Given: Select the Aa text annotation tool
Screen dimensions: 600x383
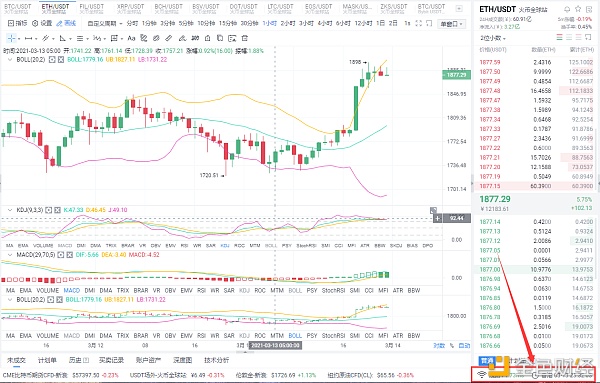Looking at the screenshot, I should click(131, 38).
